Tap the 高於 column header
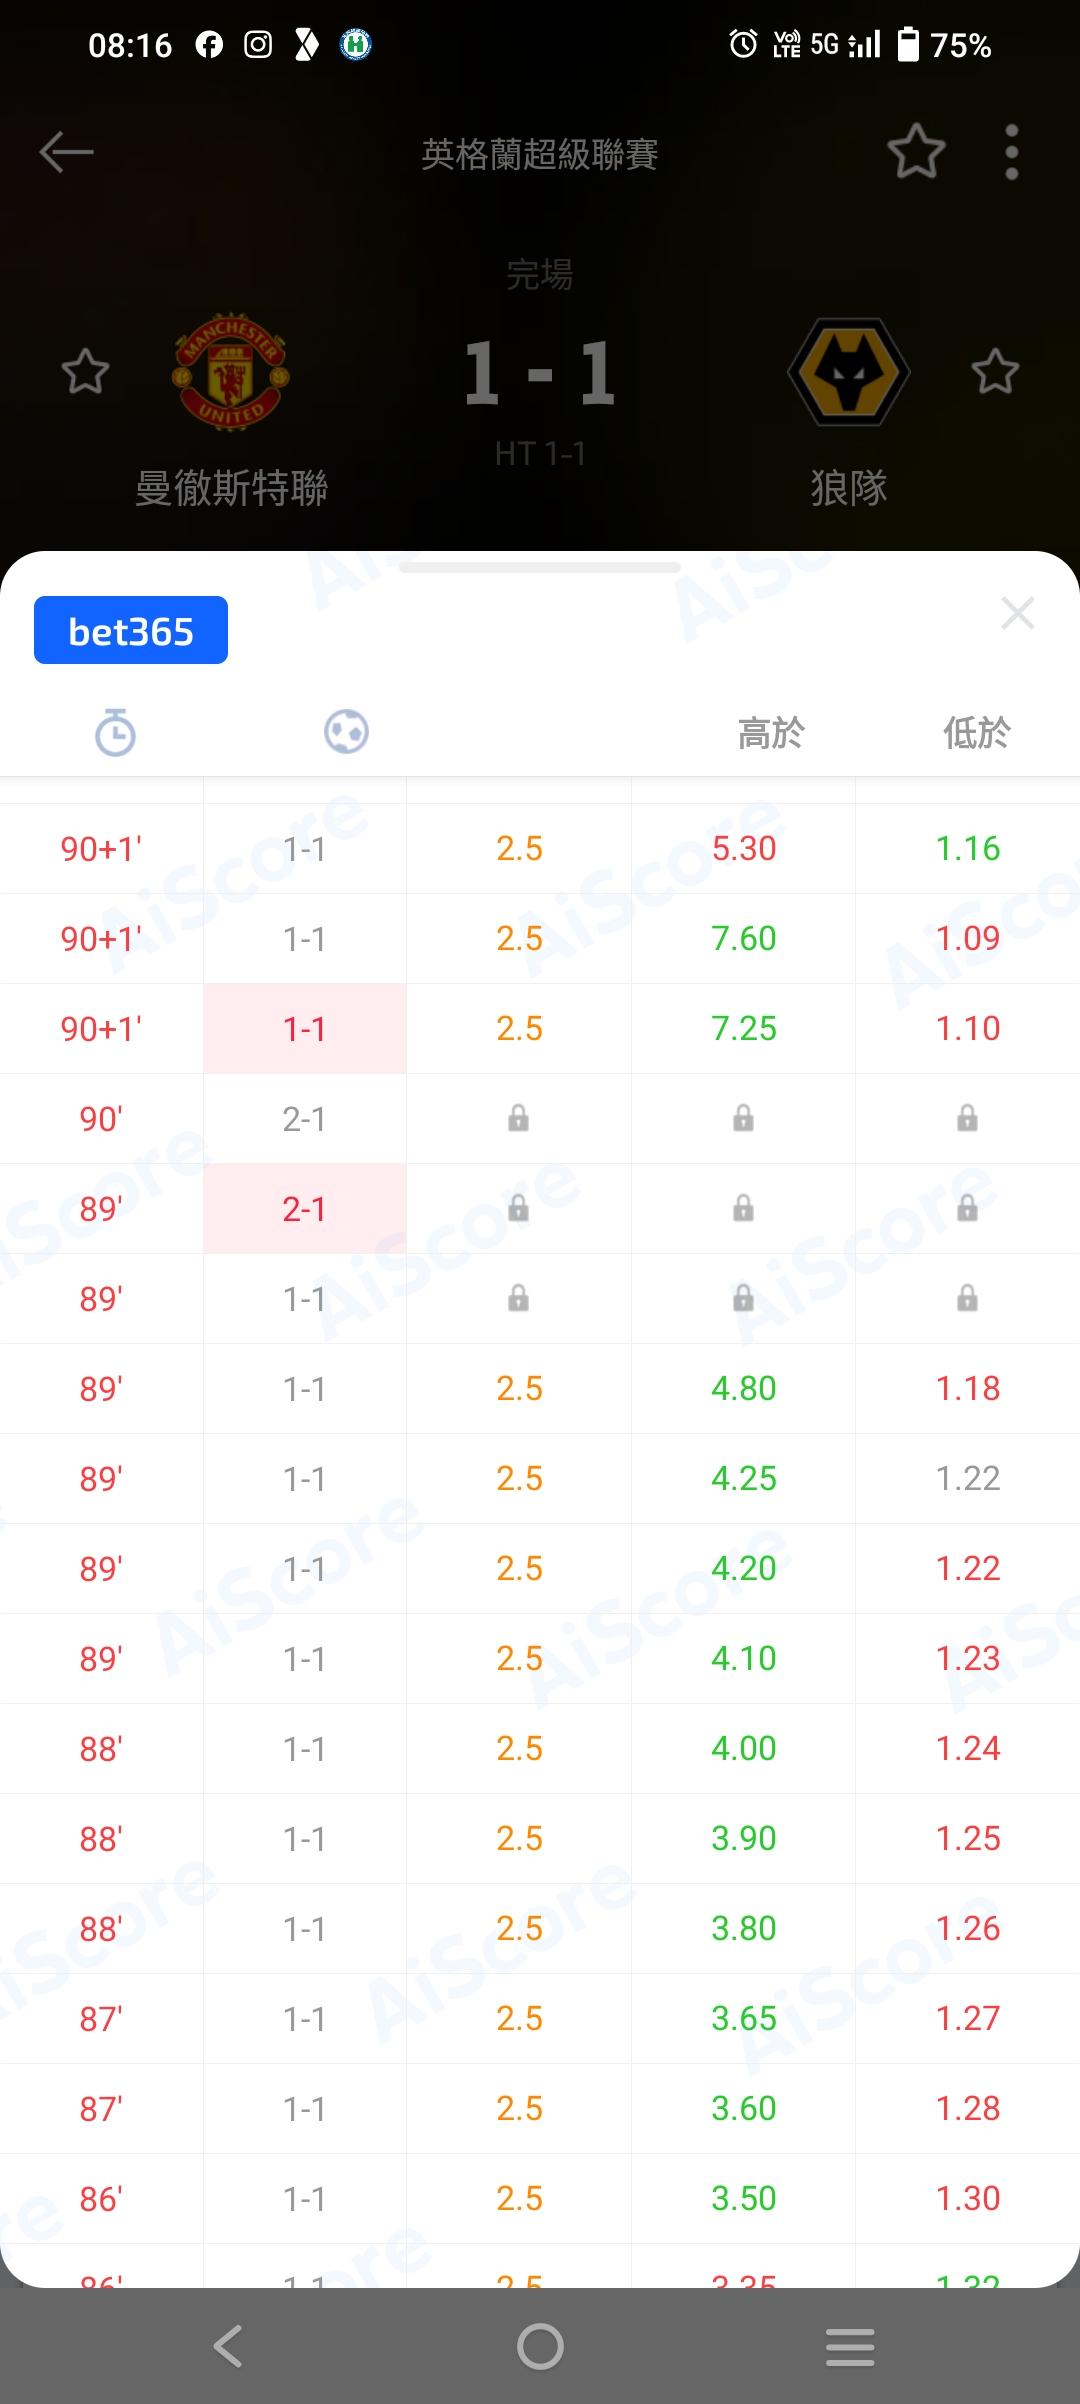Screen dimensions: 1080x2404 (x=771, y=734)
